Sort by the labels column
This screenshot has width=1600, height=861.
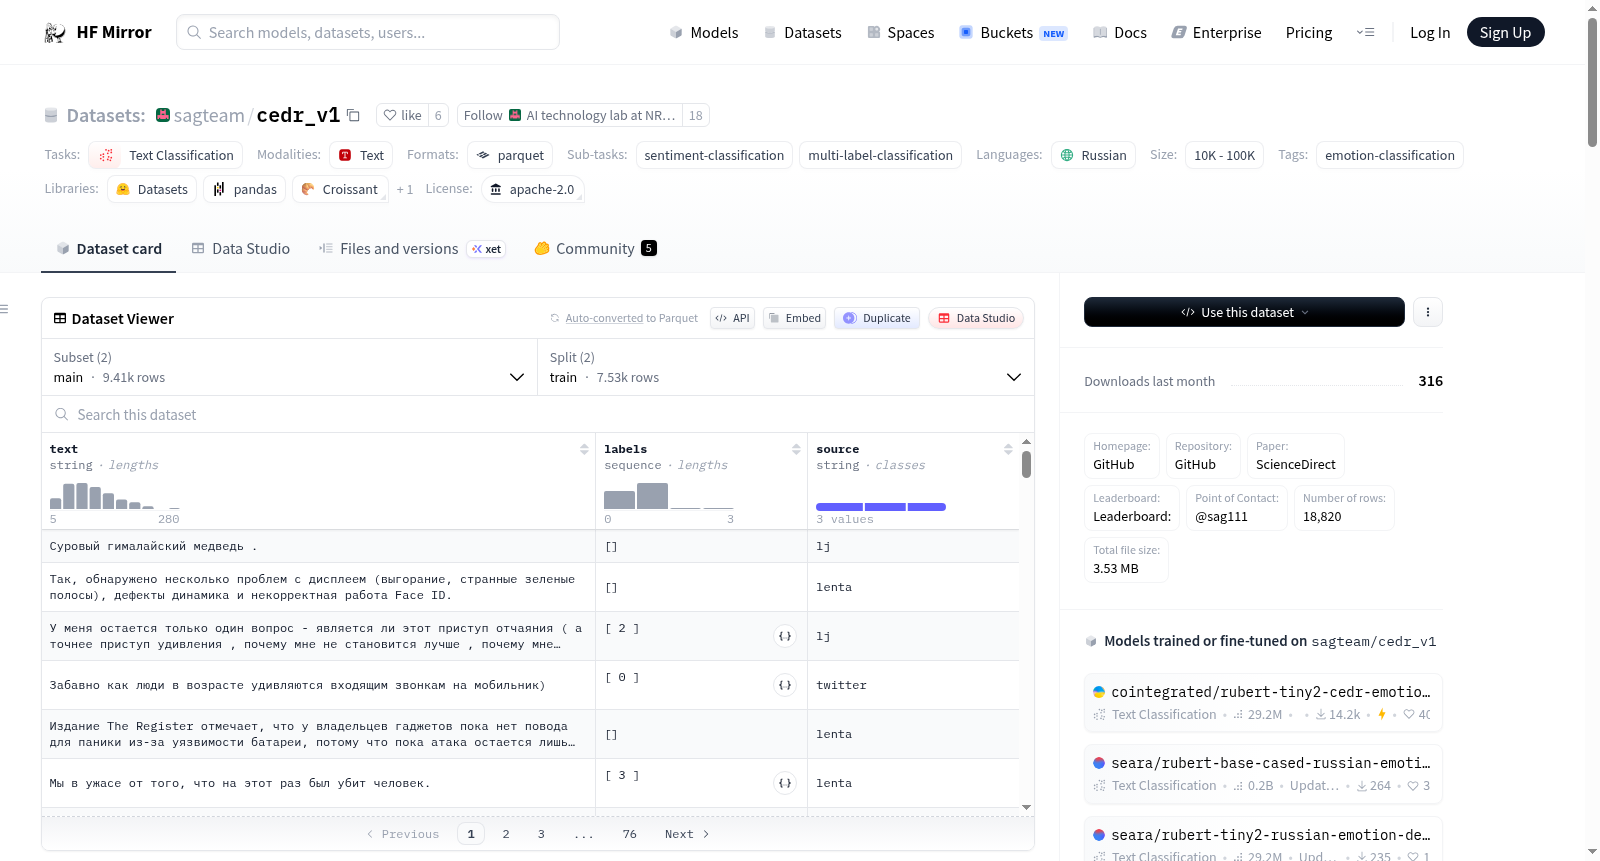pos(796,449)
